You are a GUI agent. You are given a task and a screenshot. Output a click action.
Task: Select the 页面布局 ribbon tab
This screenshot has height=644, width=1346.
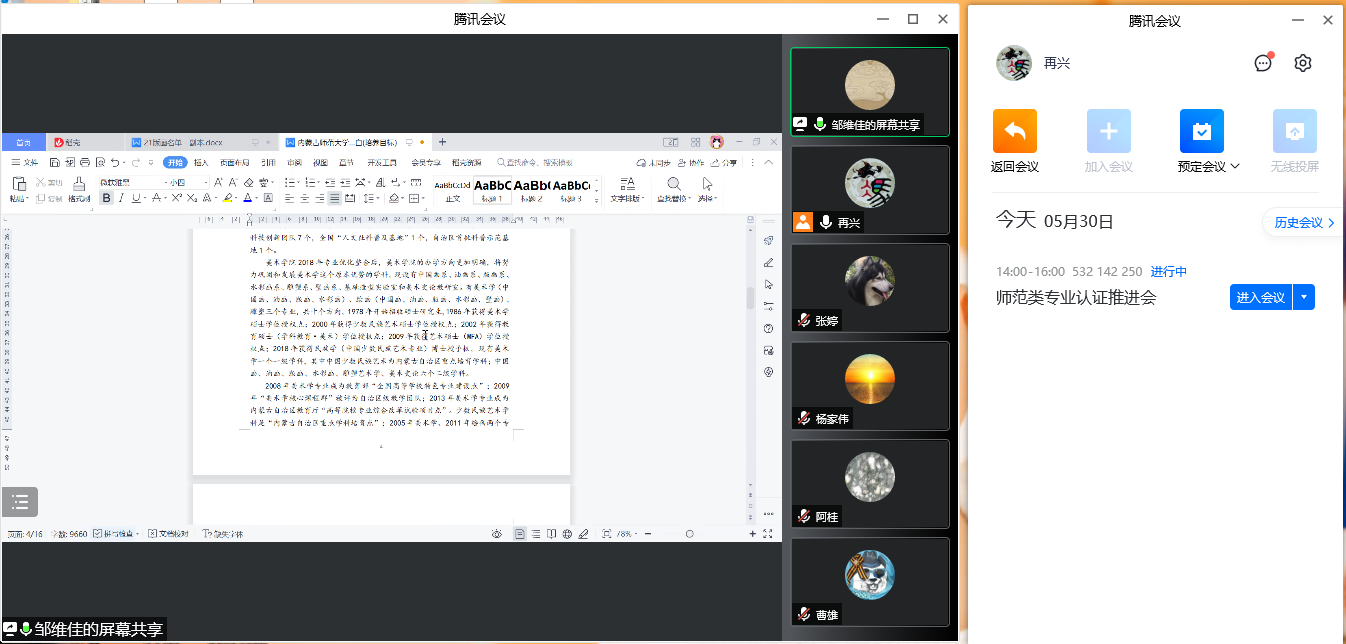[x=235, y=162]
